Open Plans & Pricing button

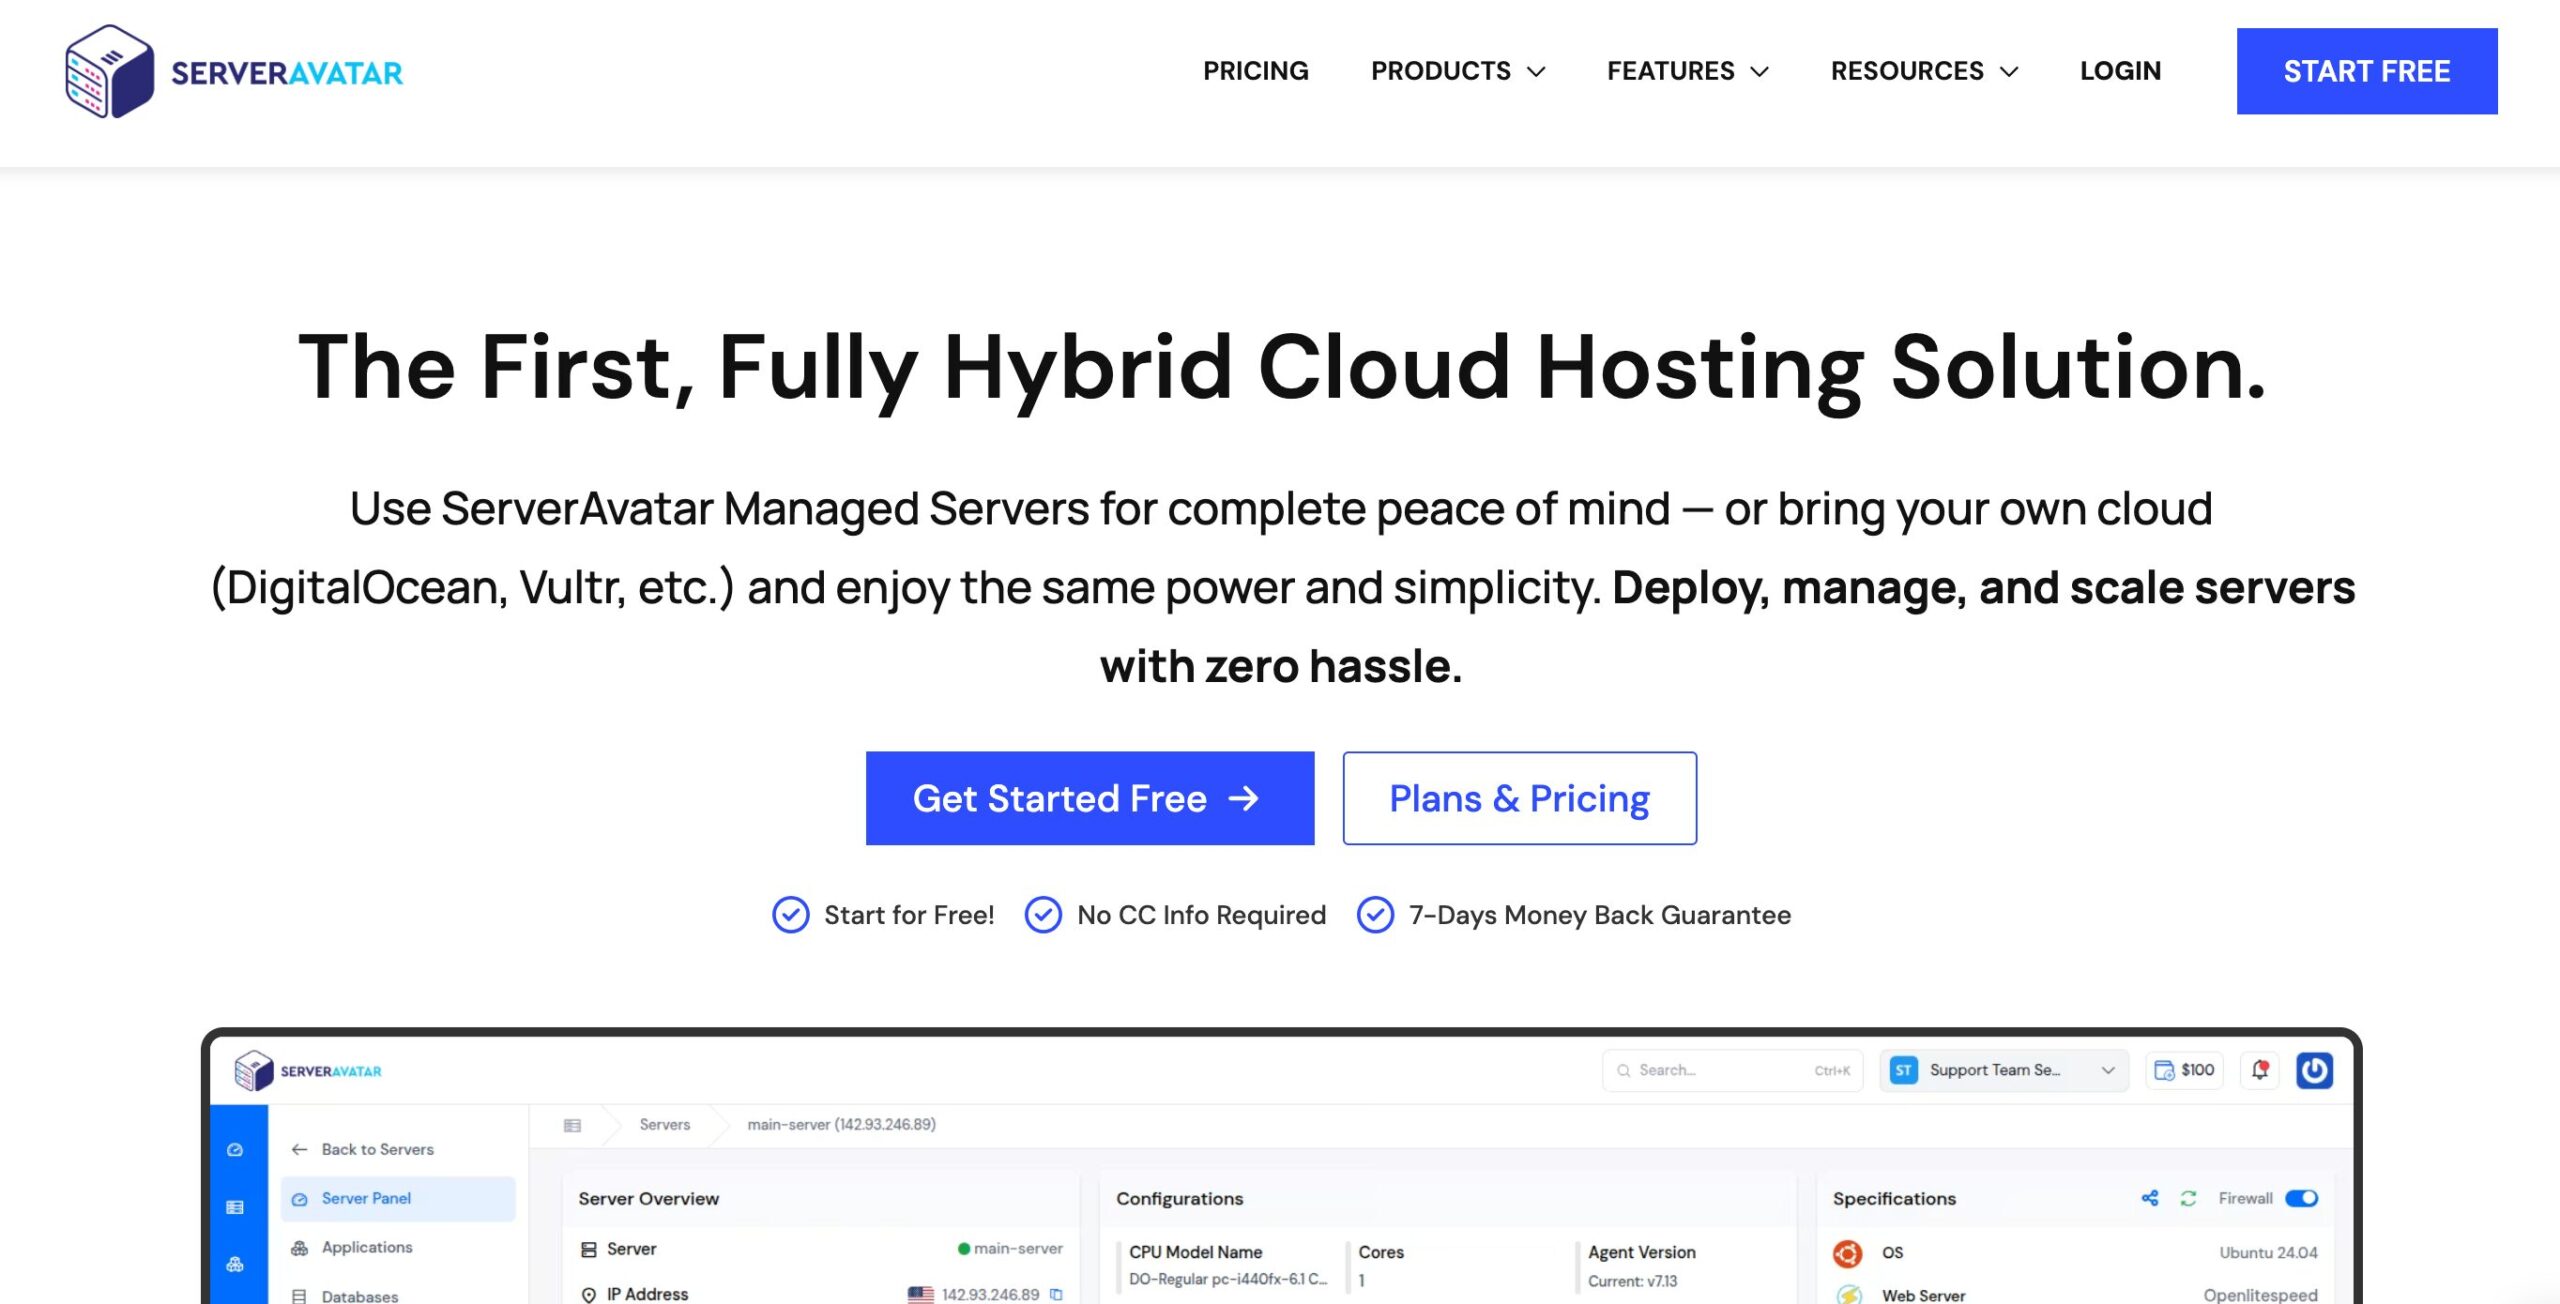pos(1518,798)
